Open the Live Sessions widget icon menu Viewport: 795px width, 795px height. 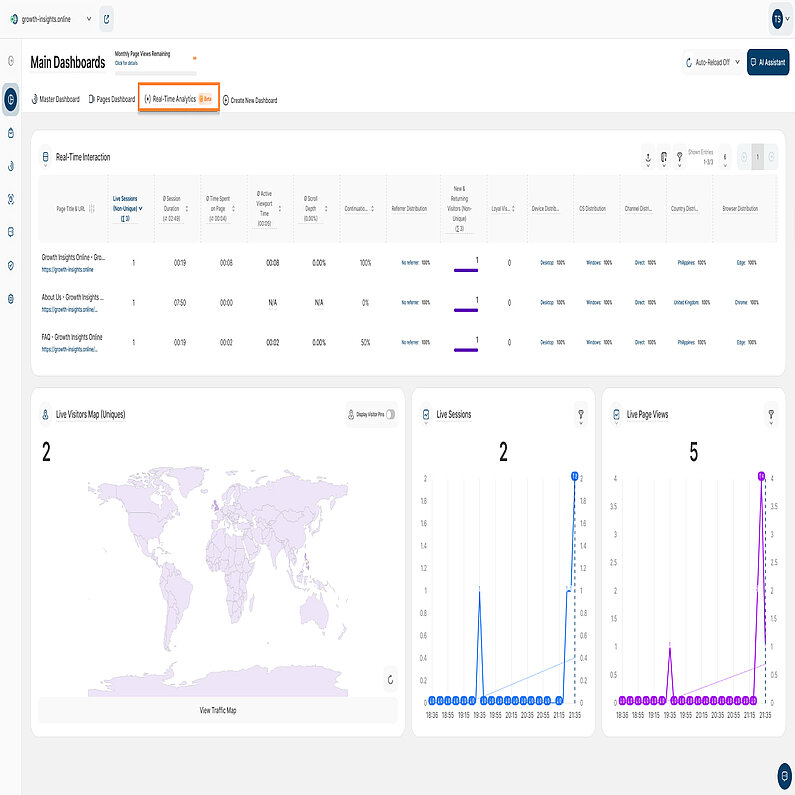(426, 415)
